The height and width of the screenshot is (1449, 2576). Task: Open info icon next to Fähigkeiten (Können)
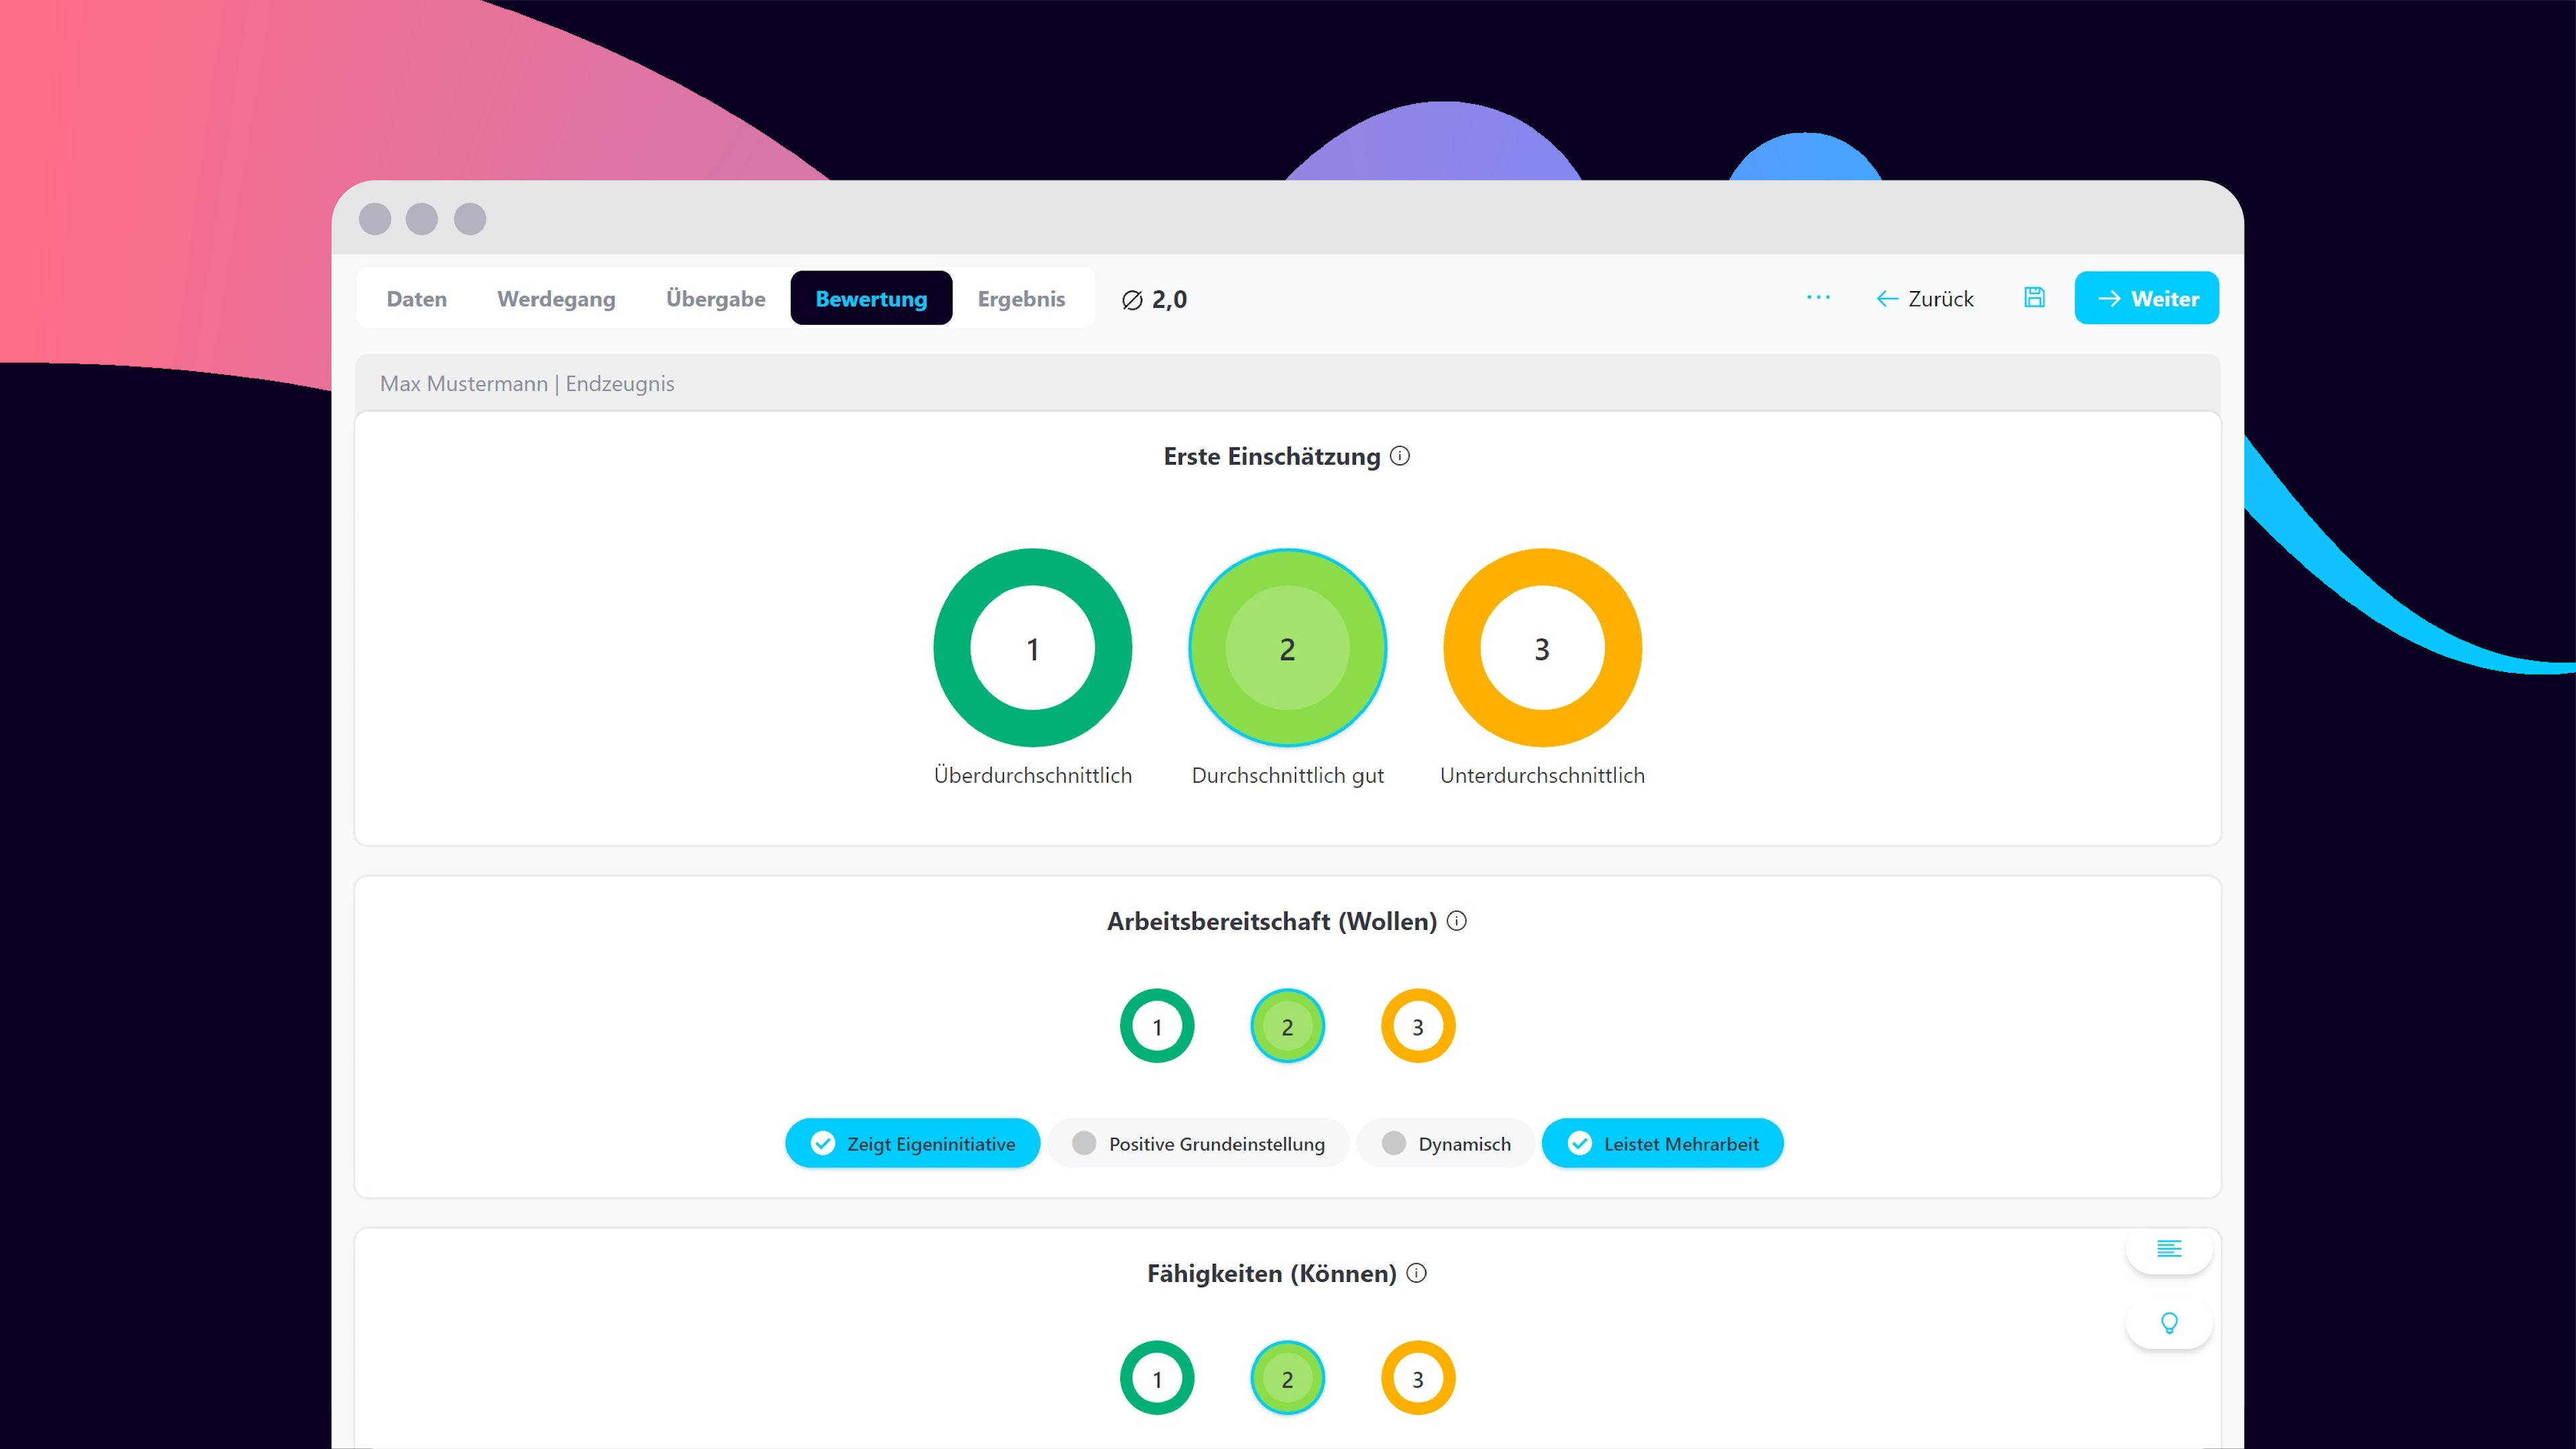pos(1416,1273)
